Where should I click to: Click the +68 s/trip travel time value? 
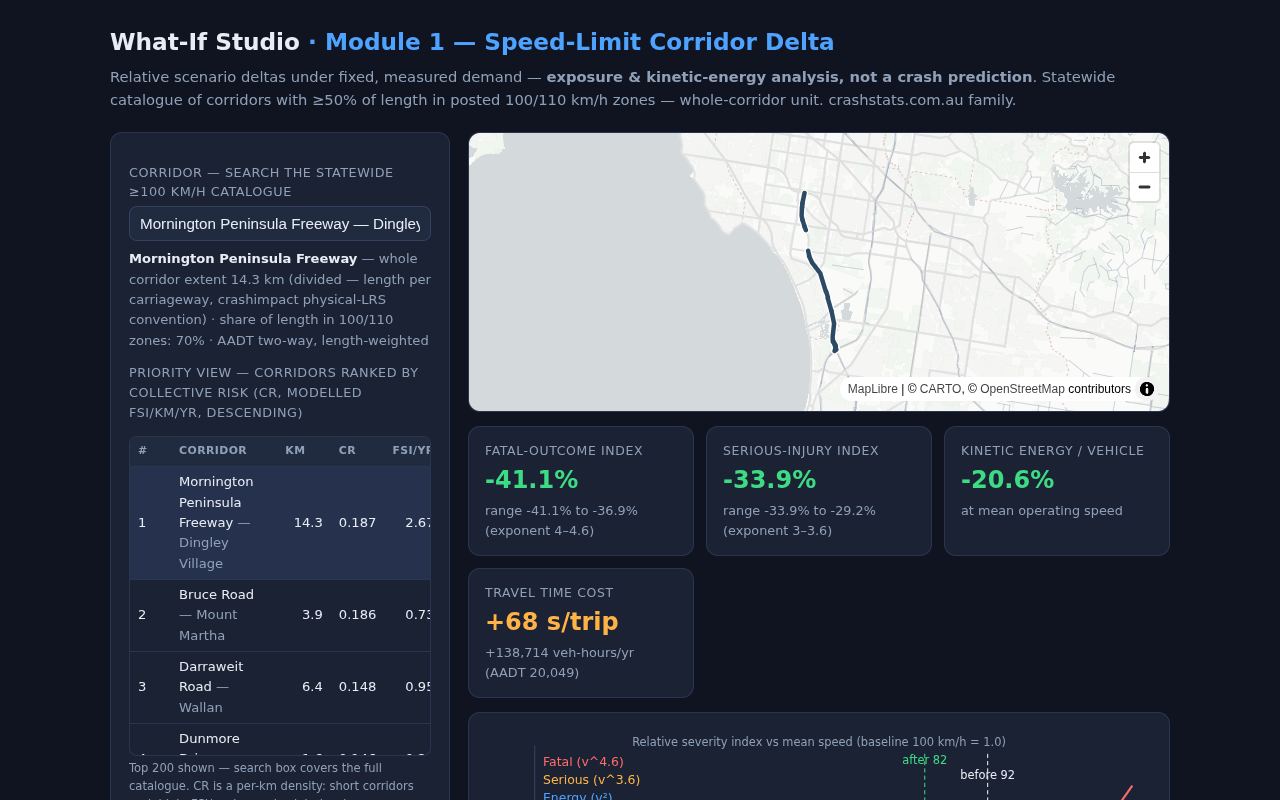pos(552,622)
